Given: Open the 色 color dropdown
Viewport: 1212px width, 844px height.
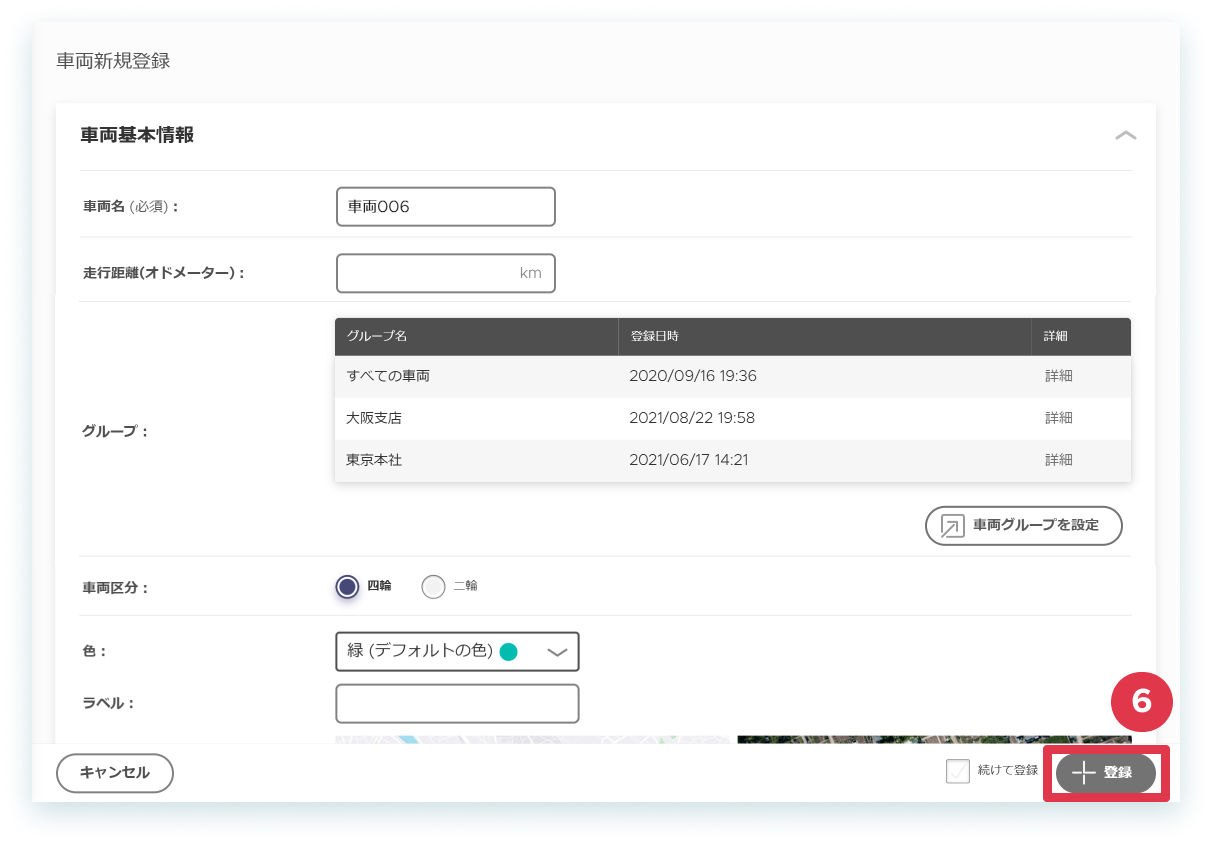Looking at the screenshot, I should tap(458, 651).
